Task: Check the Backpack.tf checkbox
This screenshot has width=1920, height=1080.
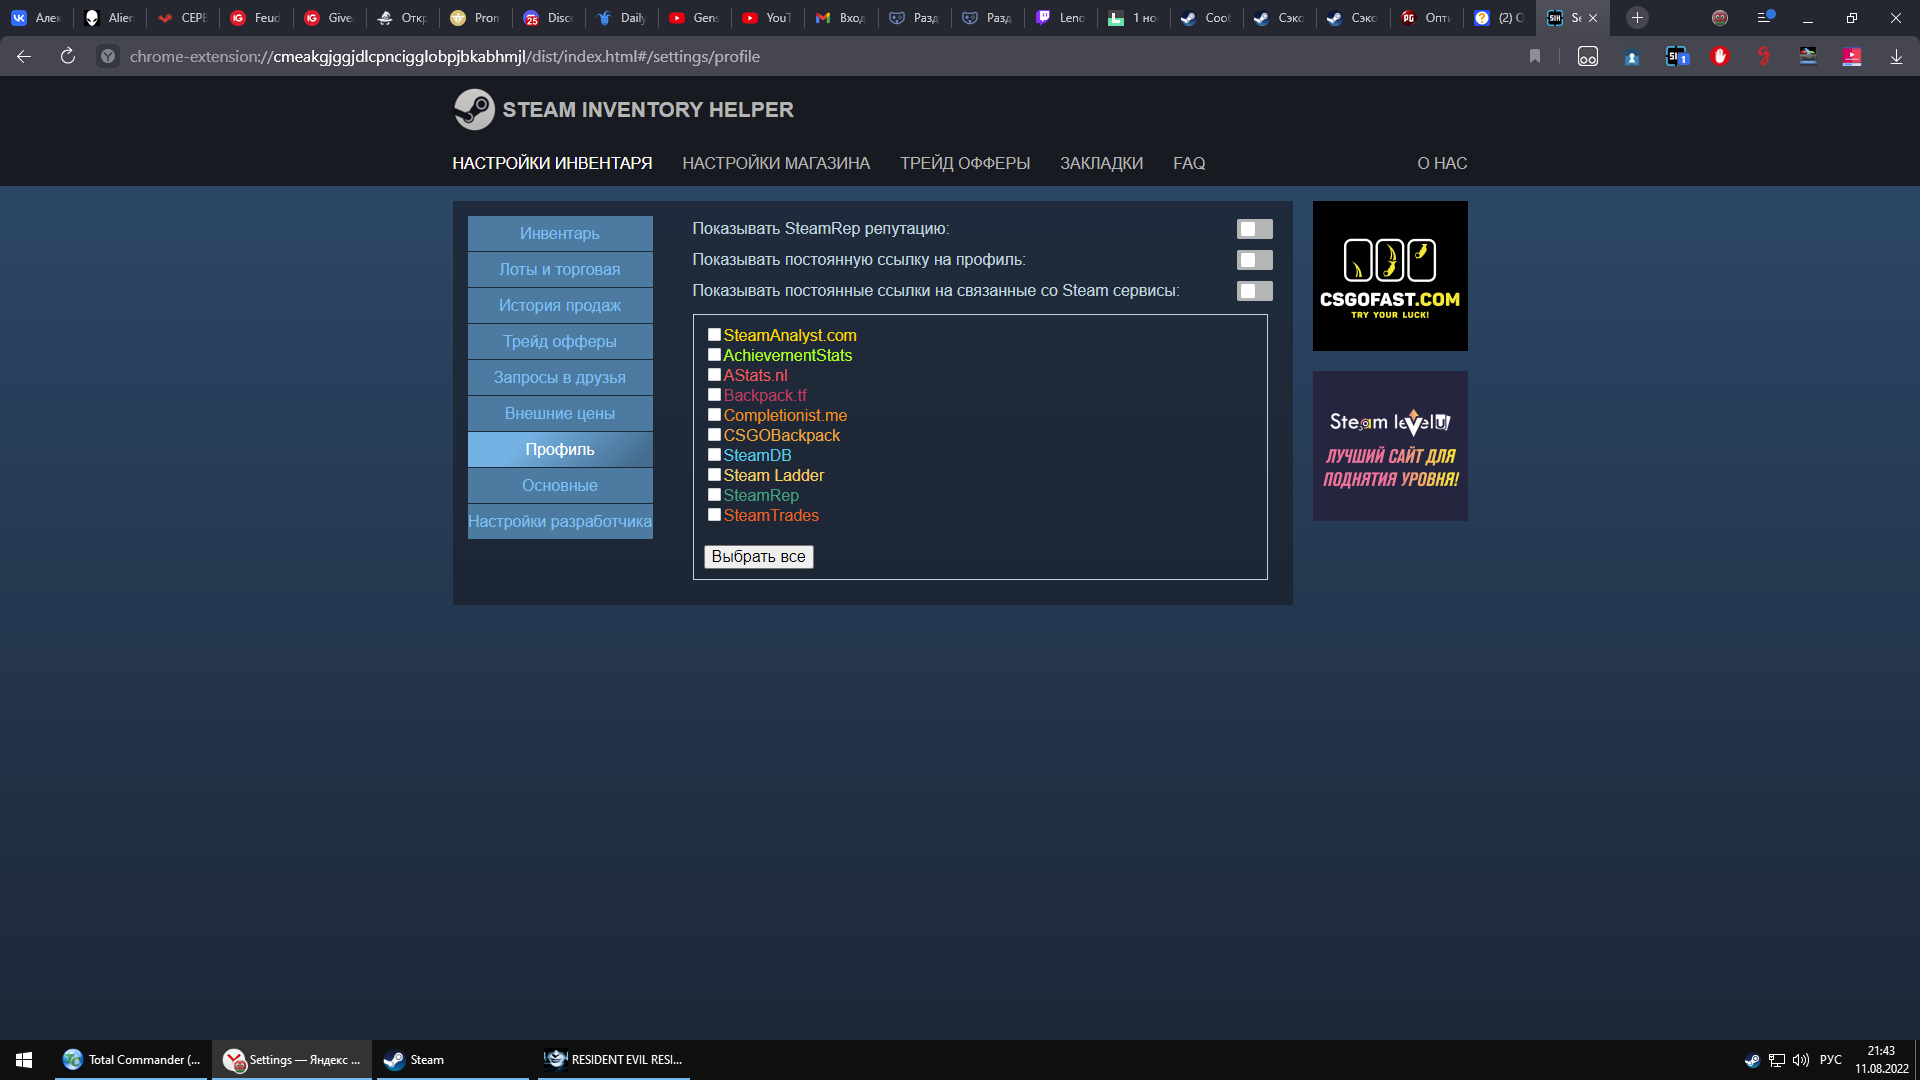Action: pos(714,395)
